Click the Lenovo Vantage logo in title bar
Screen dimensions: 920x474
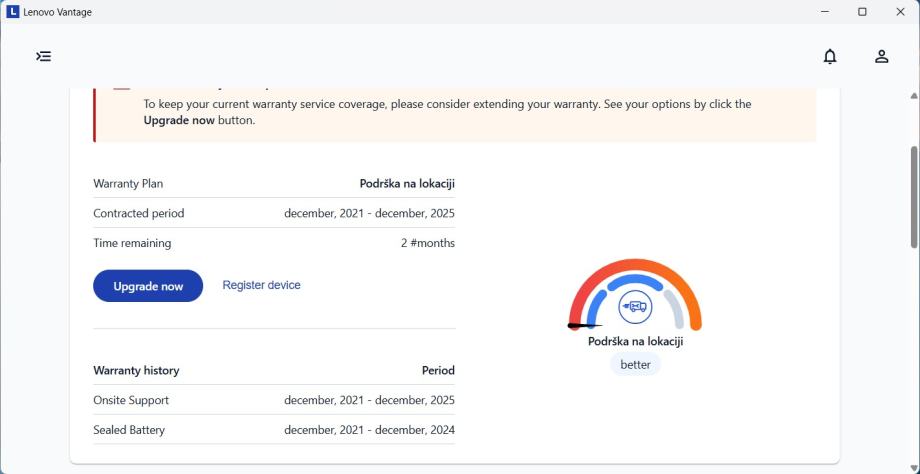pyautogui.click(x=12, y=12)
